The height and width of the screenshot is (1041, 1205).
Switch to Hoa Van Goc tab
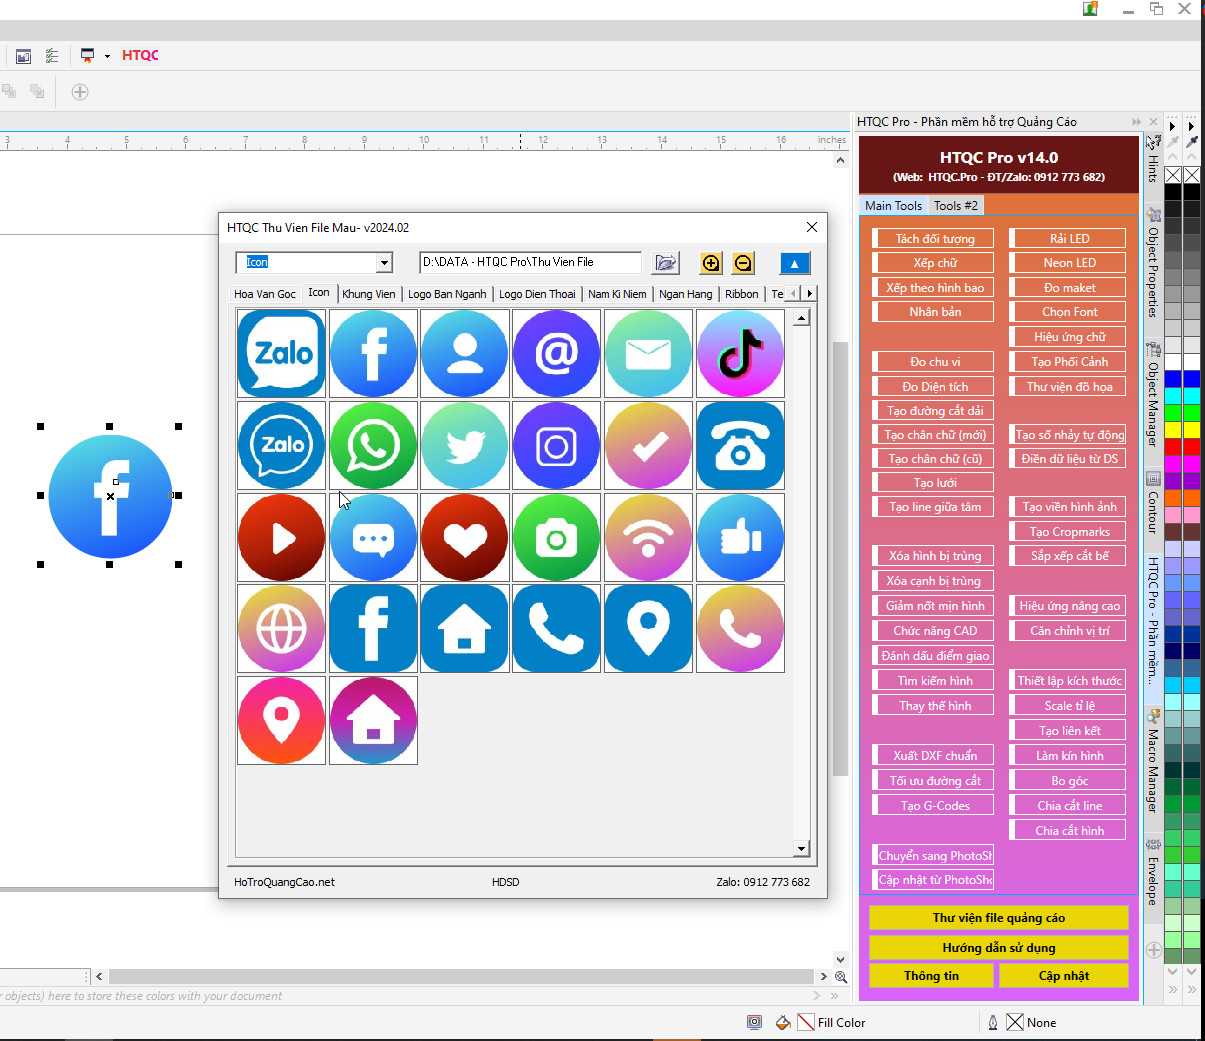coord(265,294)
